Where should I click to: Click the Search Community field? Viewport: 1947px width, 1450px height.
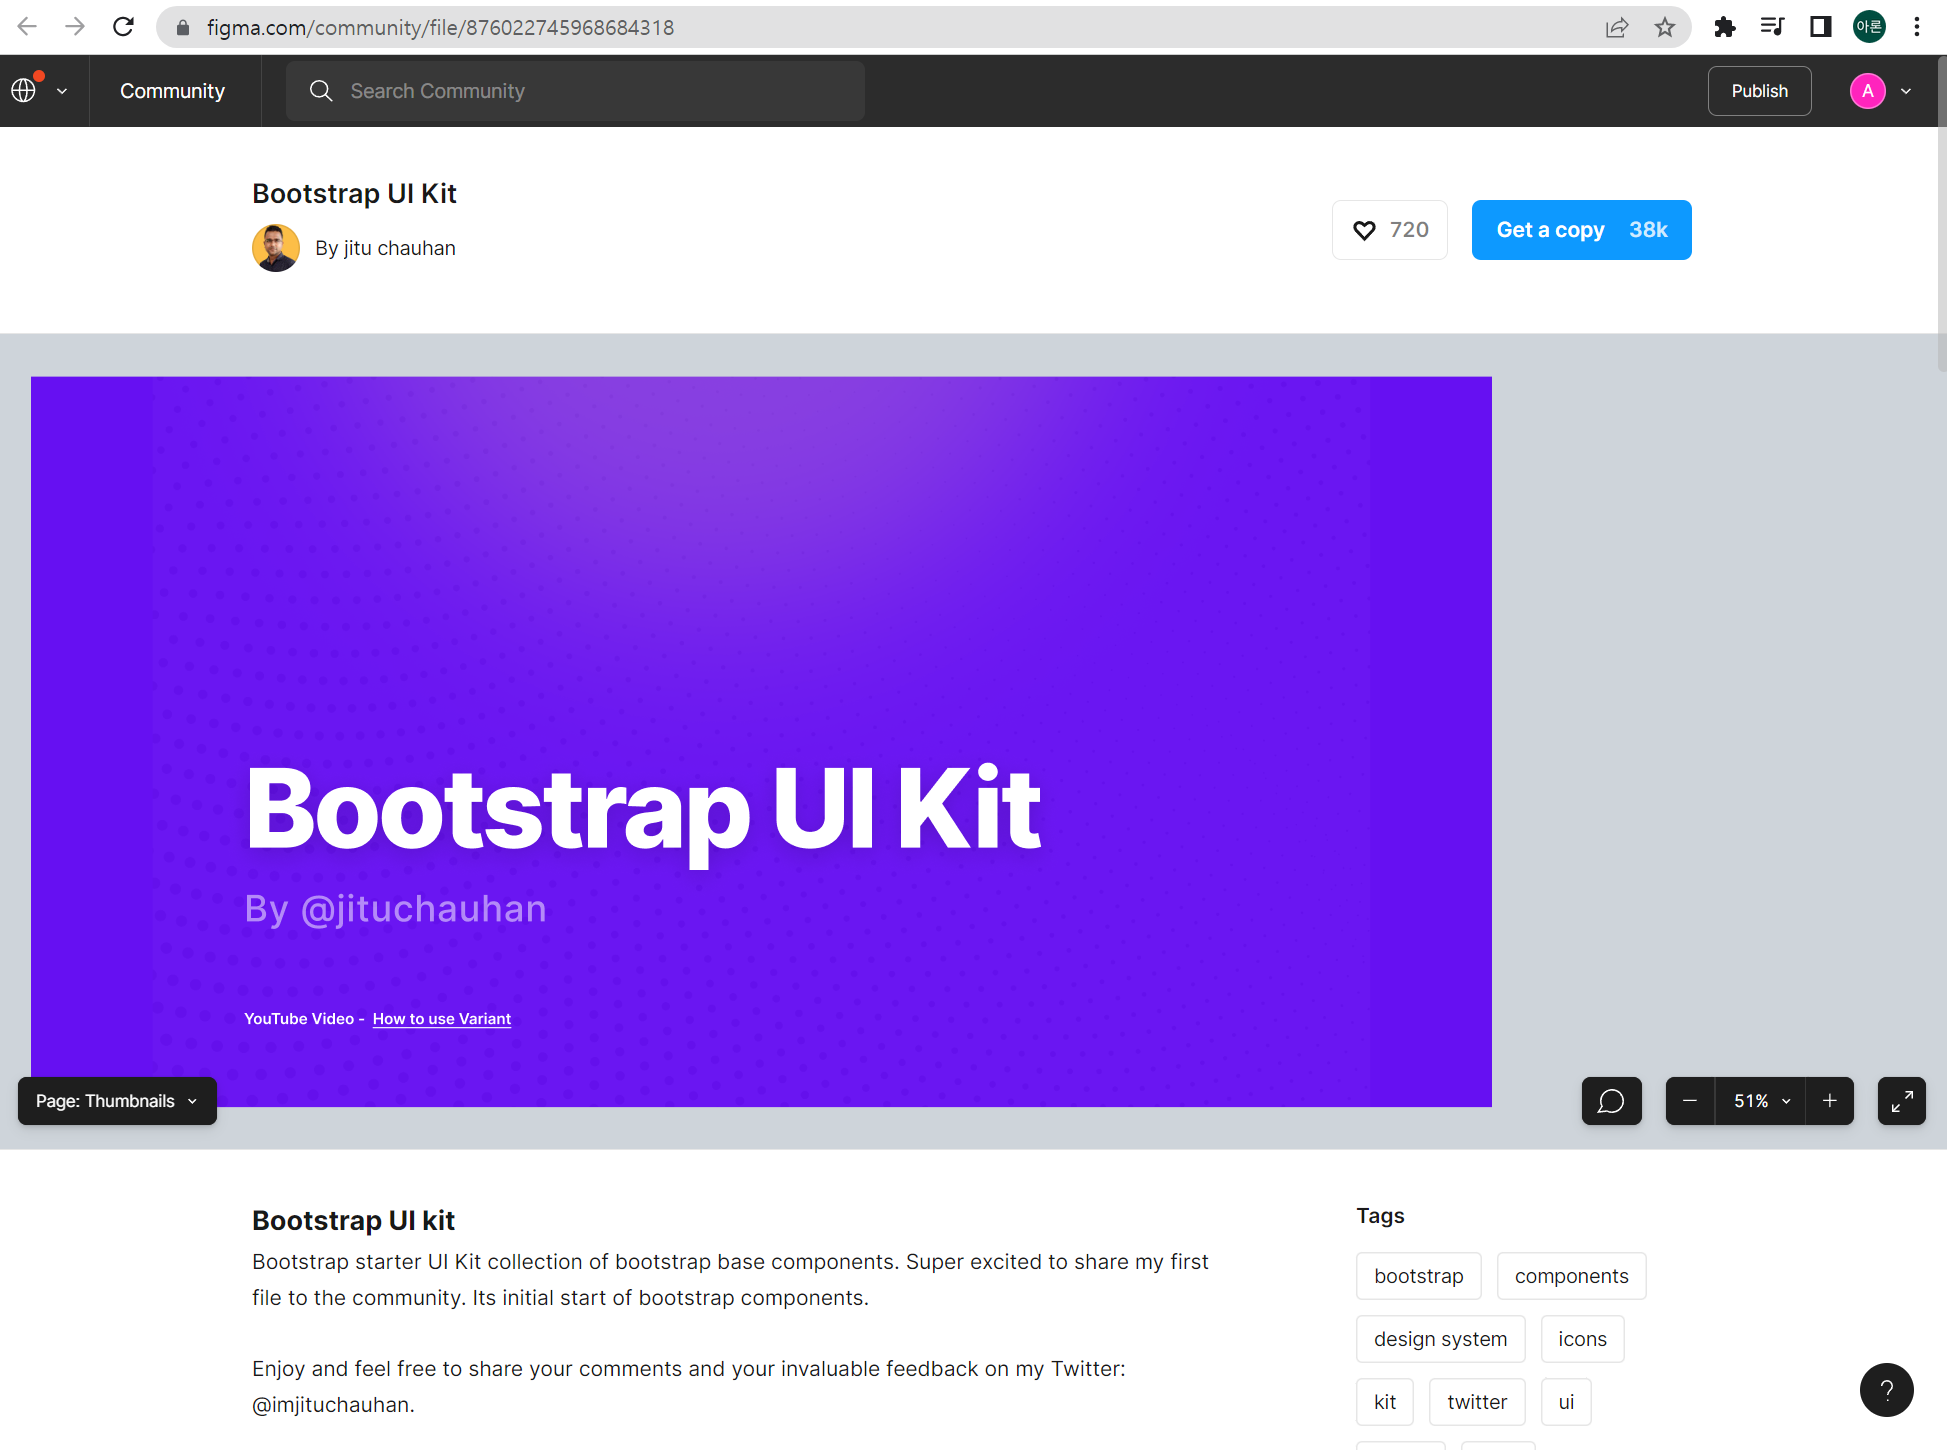point(575,91)
